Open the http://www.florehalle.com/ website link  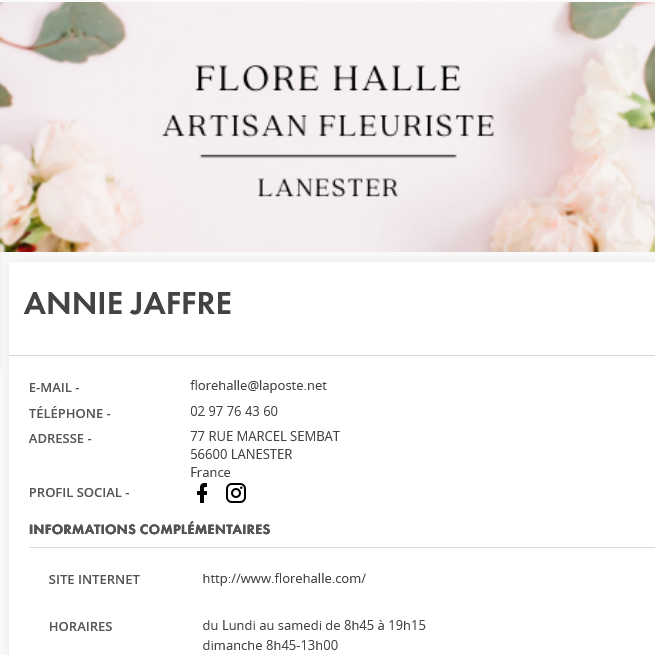(x=284, y=579)
